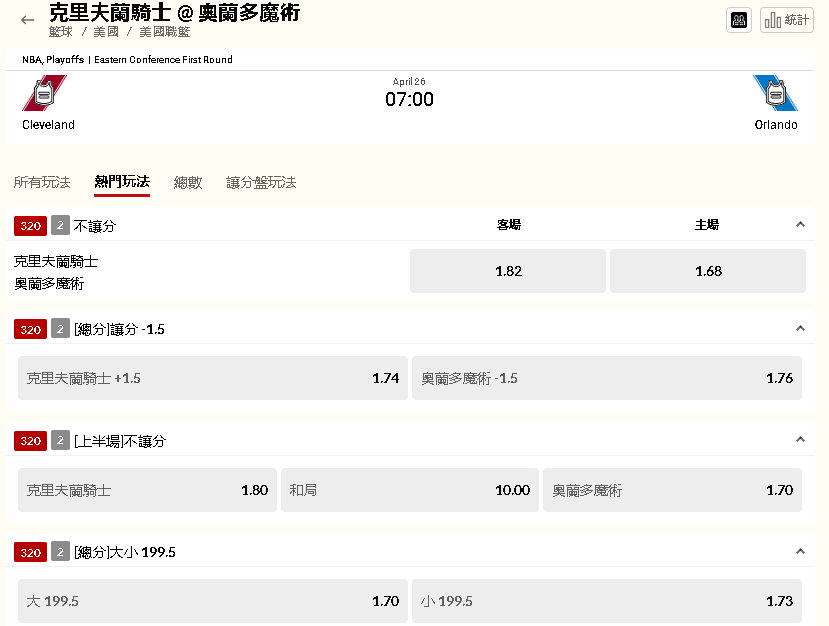829x626 pixels.
Task: Click the 320 badge beside [上半場]不讓分
Action: [x=31, y=440]
